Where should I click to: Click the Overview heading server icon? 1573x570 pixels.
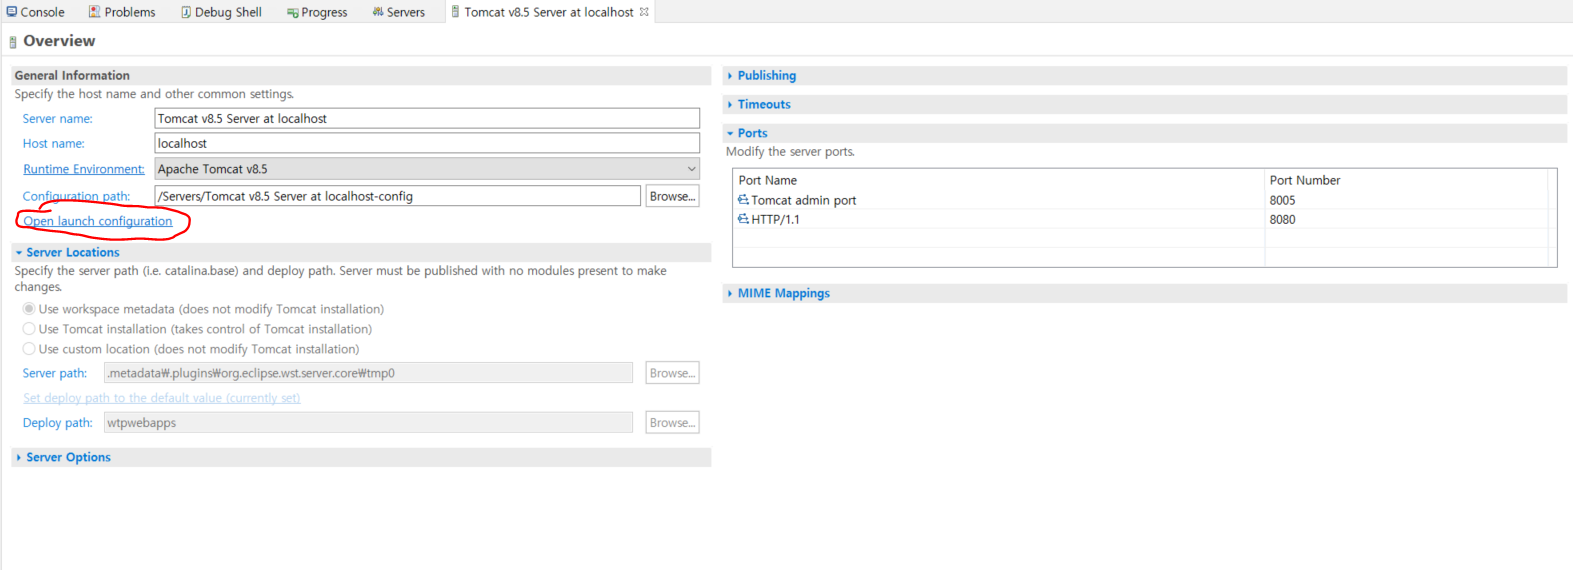(x=13, y=42)
